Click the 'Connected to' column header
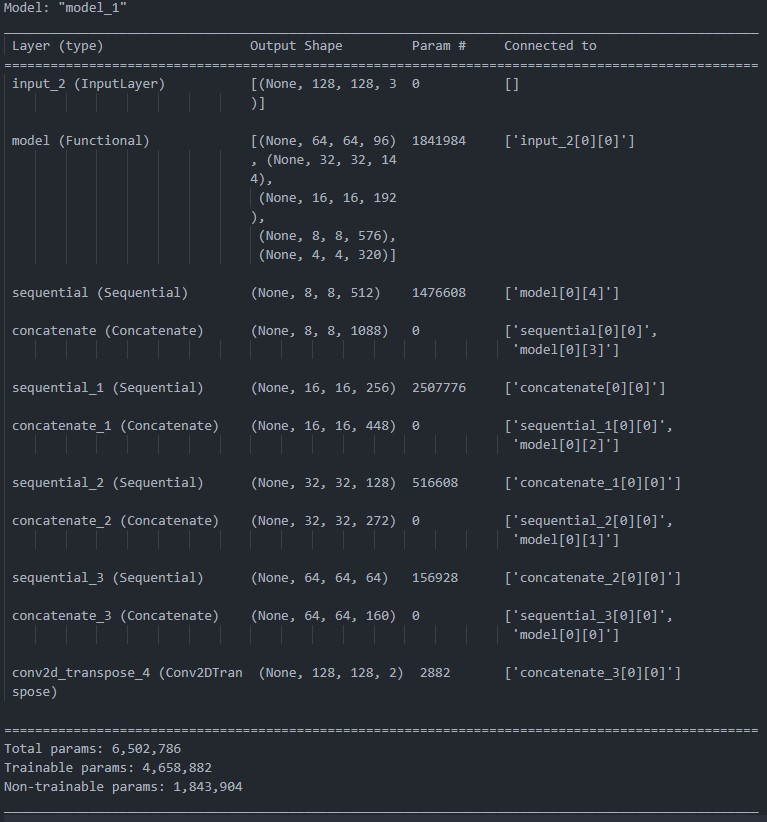 pos(550,46)
